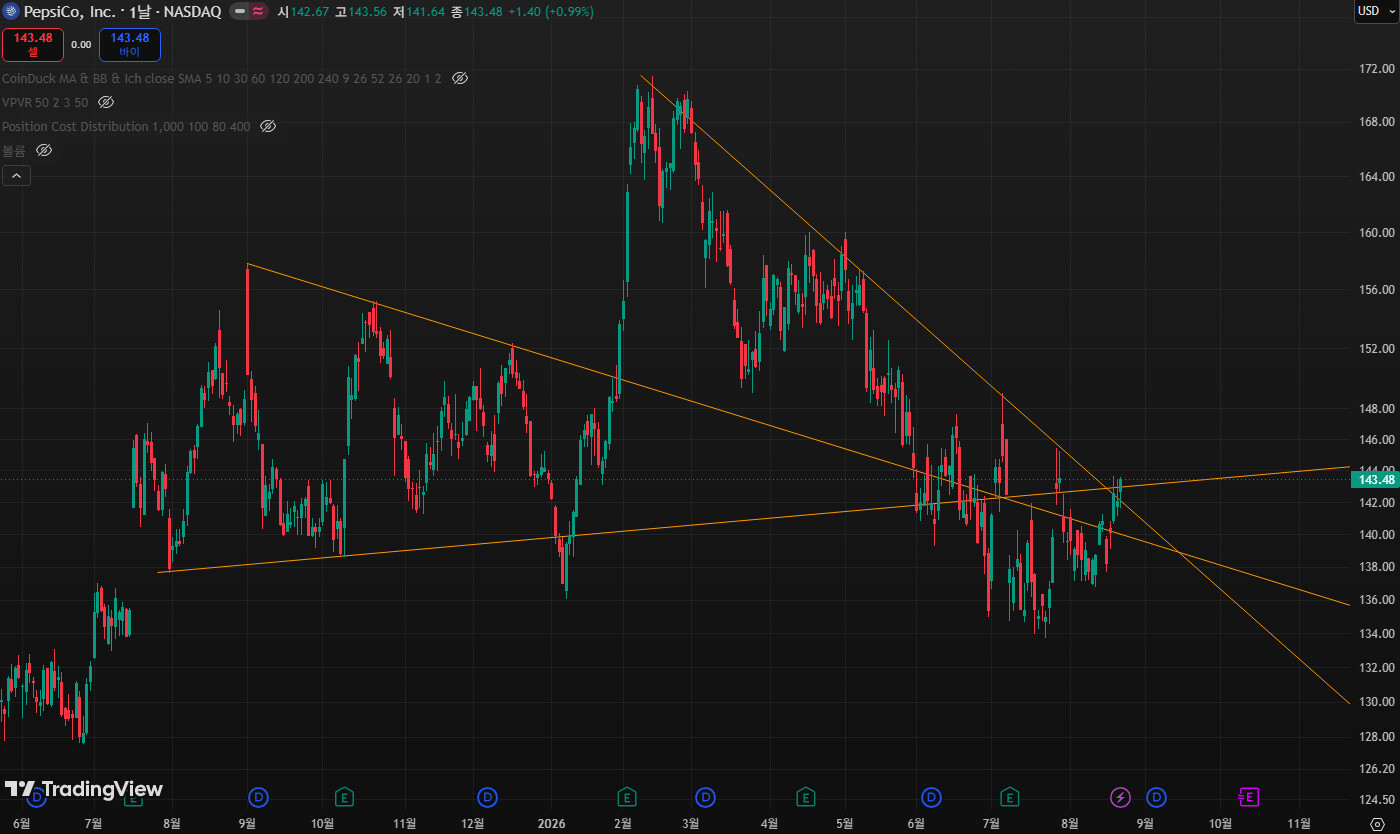Screen dimensions: 1400x834
Task: Click the close value 종143.48 in header
Action: pos(477,12)
